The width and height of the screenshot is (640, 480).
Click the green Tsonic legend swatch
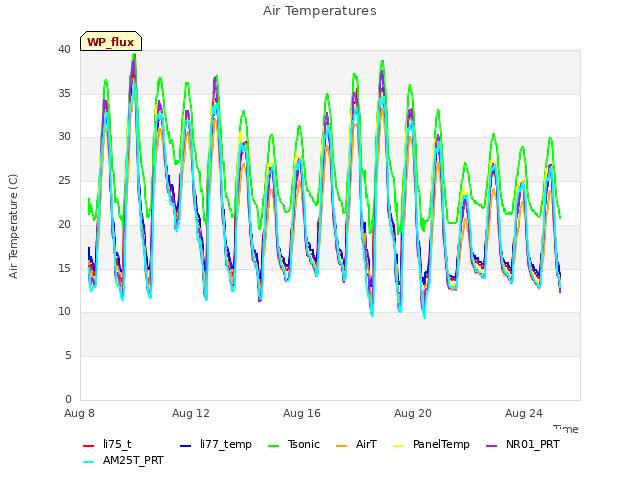point(273,446)
